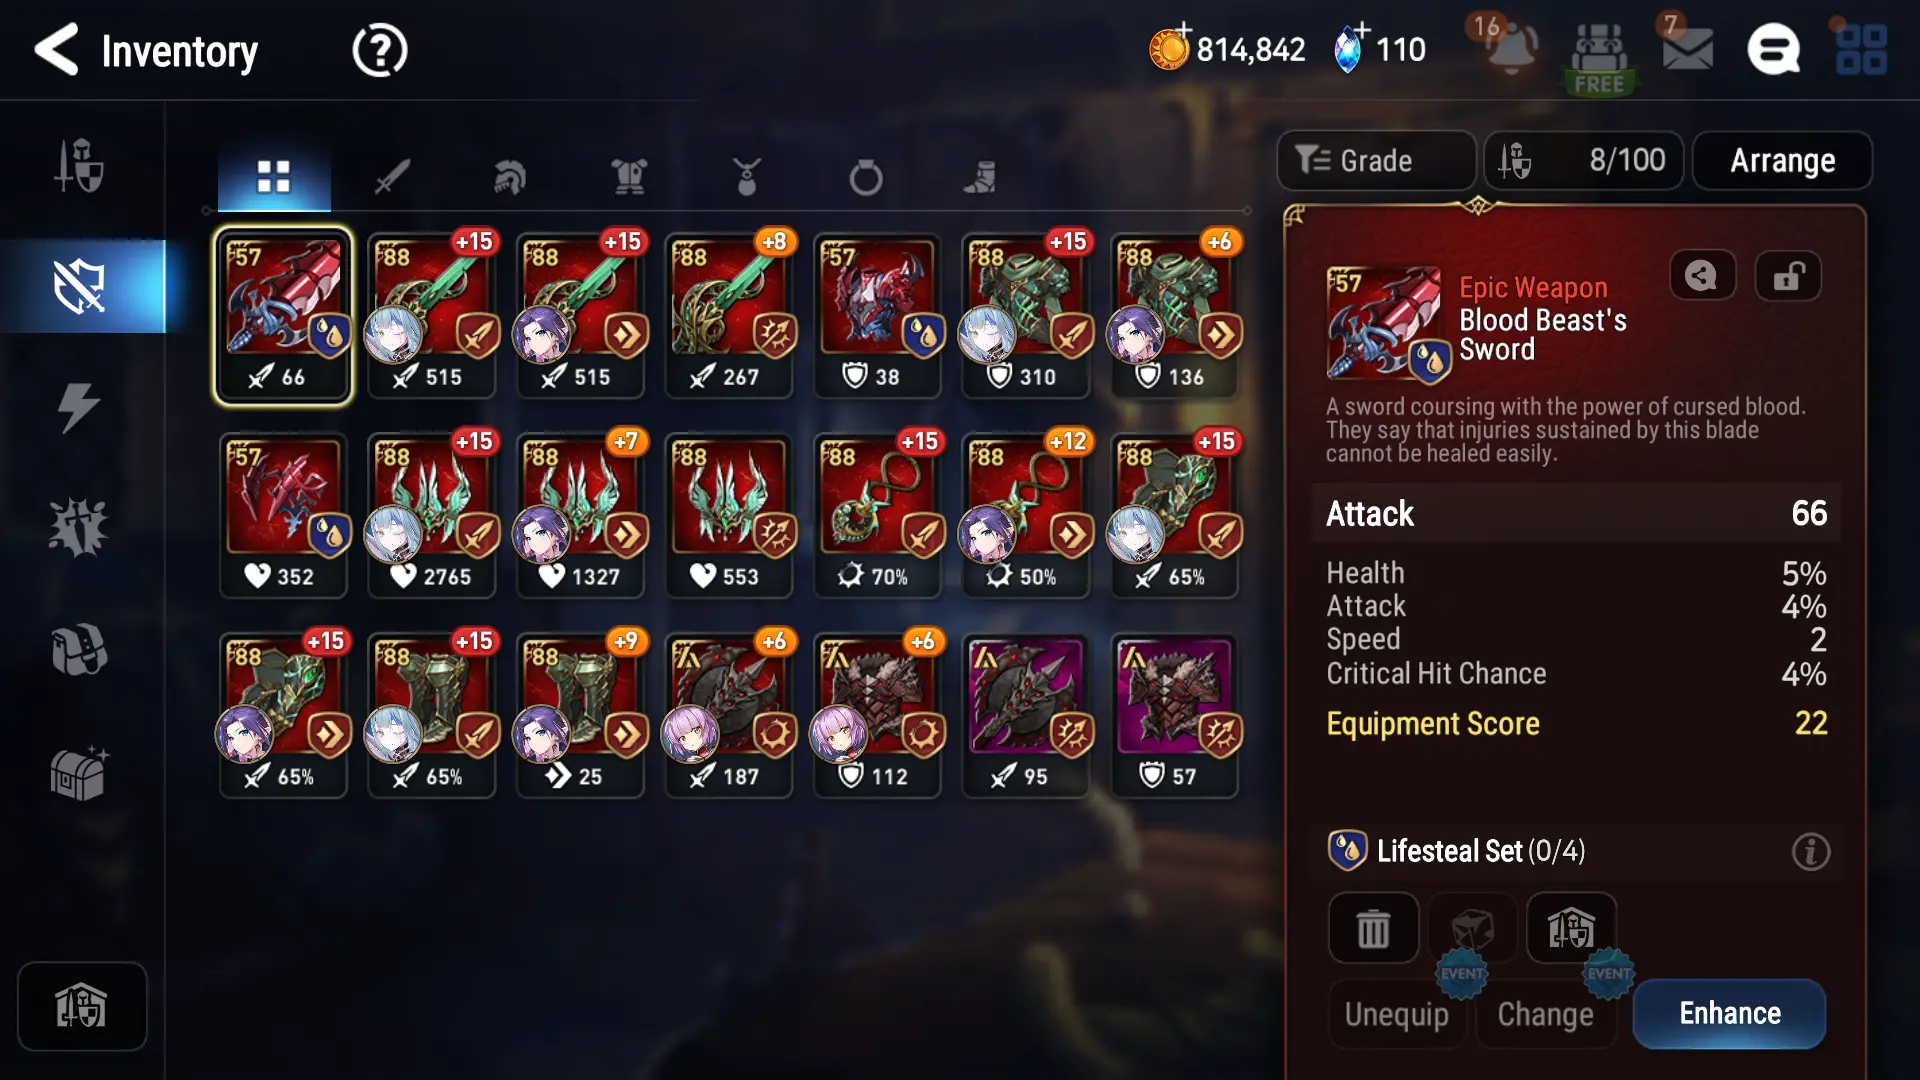Open the chat bubble icon
1920x1080 pixels.
[x=1774, y=49]
